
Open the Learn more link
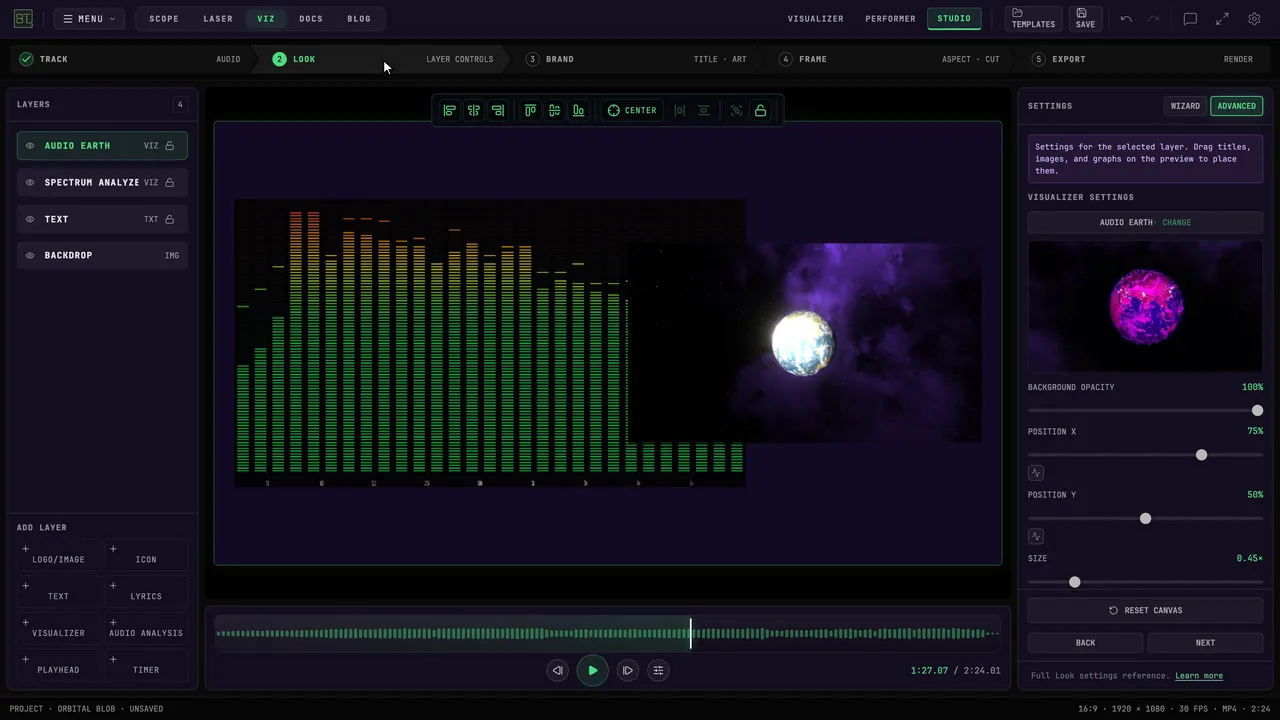point(1199,676)
